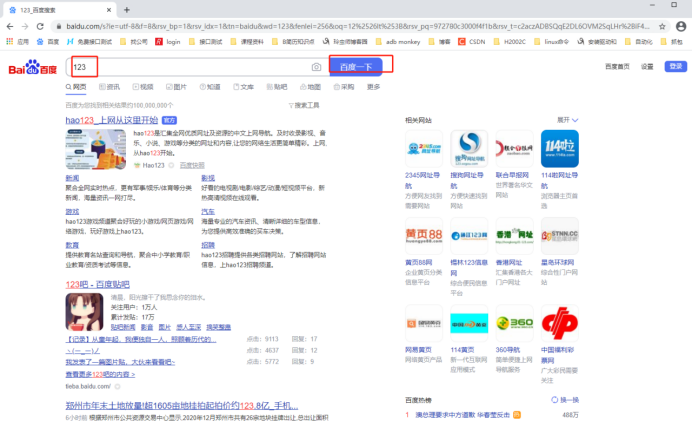The image size is (693, 421).
Task: Click the red 中国福利彩票 logo
Action: pos(560,323)
